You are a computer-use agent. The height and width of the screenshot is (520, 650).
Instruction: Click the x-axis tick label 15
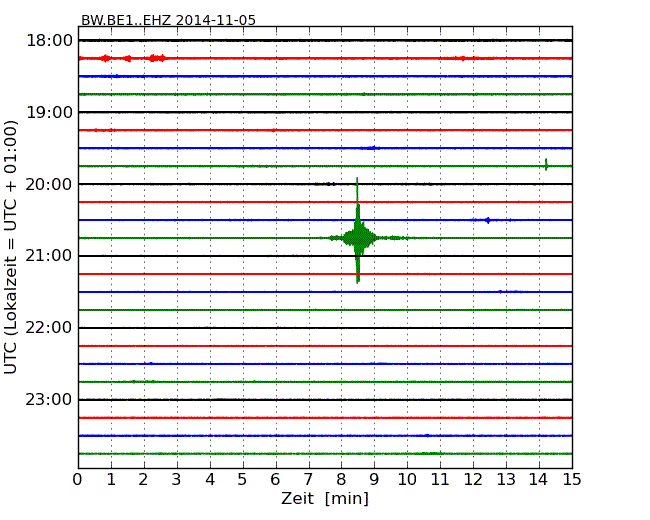(572, 479)
